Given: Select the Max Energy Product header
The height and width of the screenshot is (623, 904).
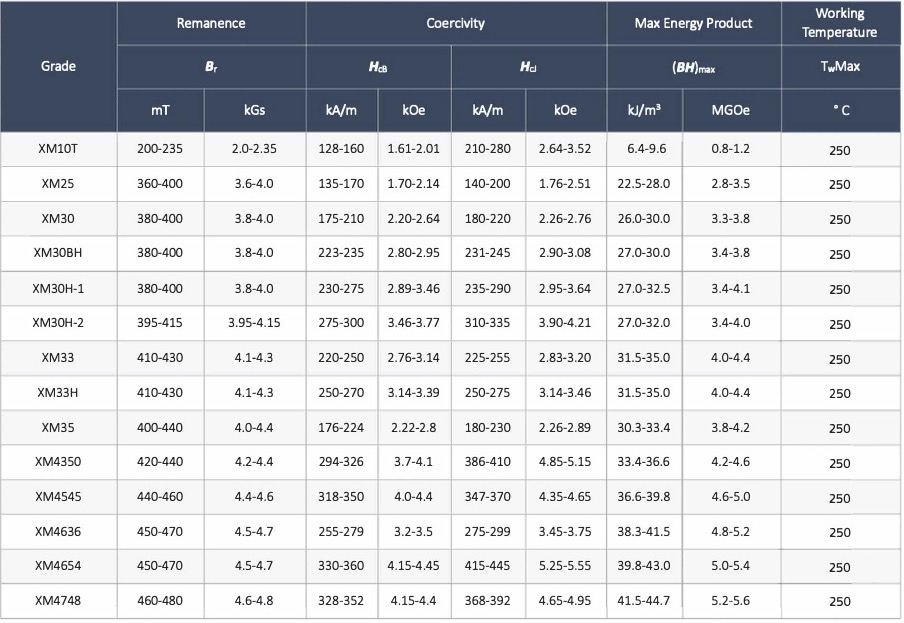Looking at the screenshot, I should (x=693, y=23).
